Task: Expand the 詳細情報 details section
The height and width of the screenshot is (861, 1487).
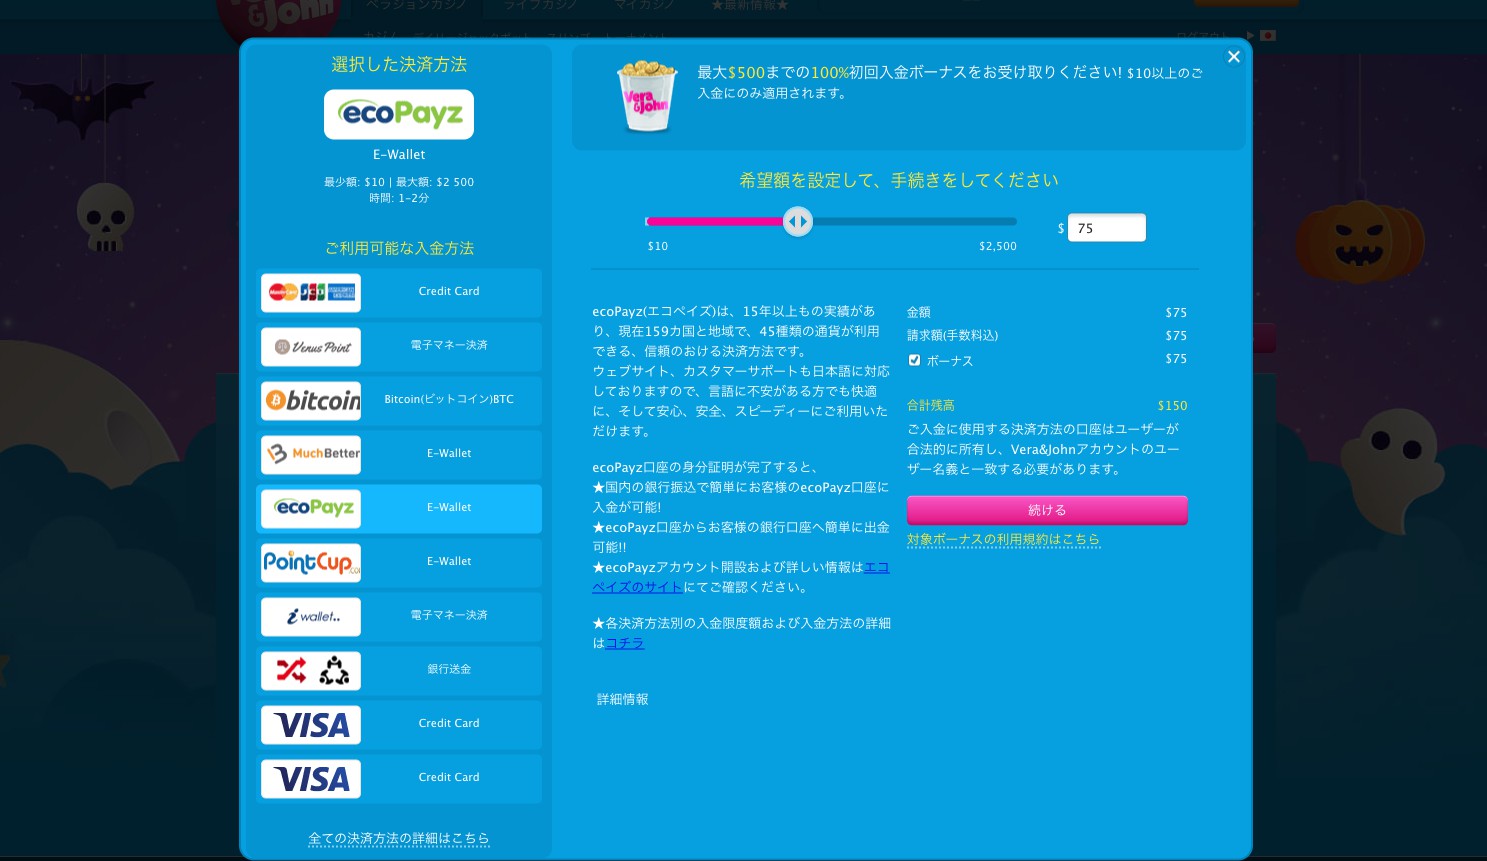Action: 622,699
